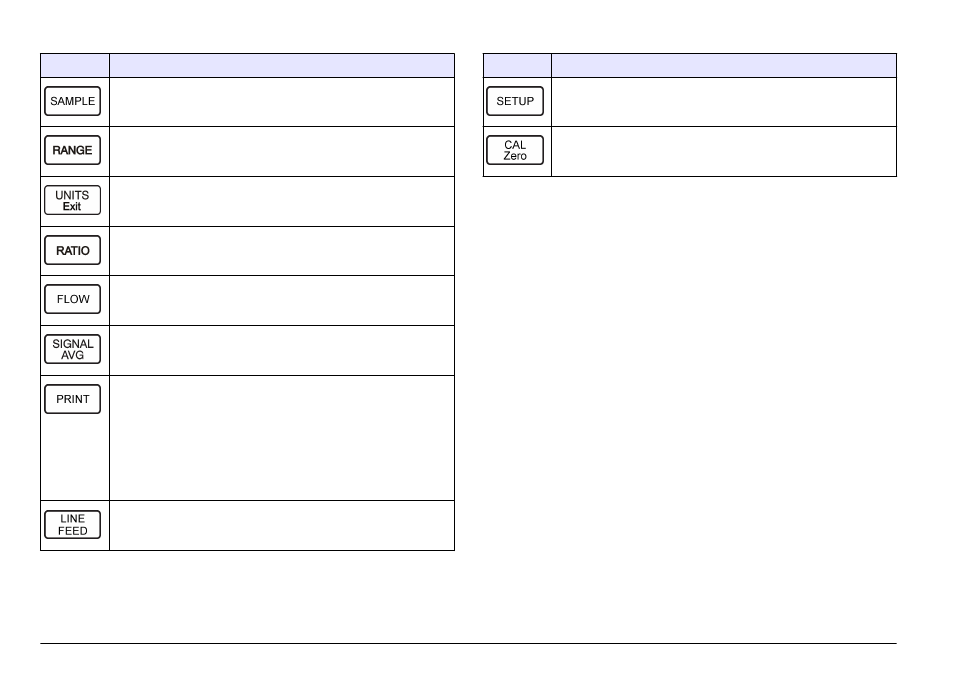
Task: Select the empty cell beside the SETUP key
Action: click(723, 102)
